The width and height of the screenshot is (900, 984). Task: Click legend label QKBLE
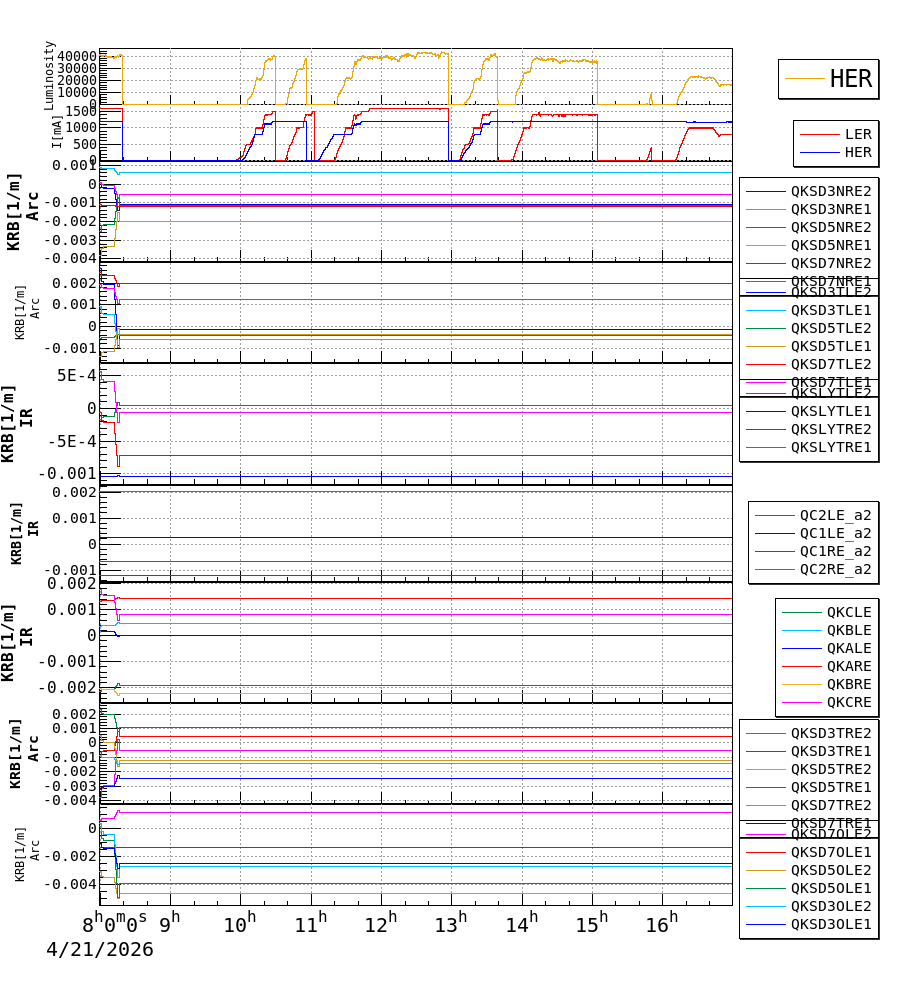click(849, 631)
